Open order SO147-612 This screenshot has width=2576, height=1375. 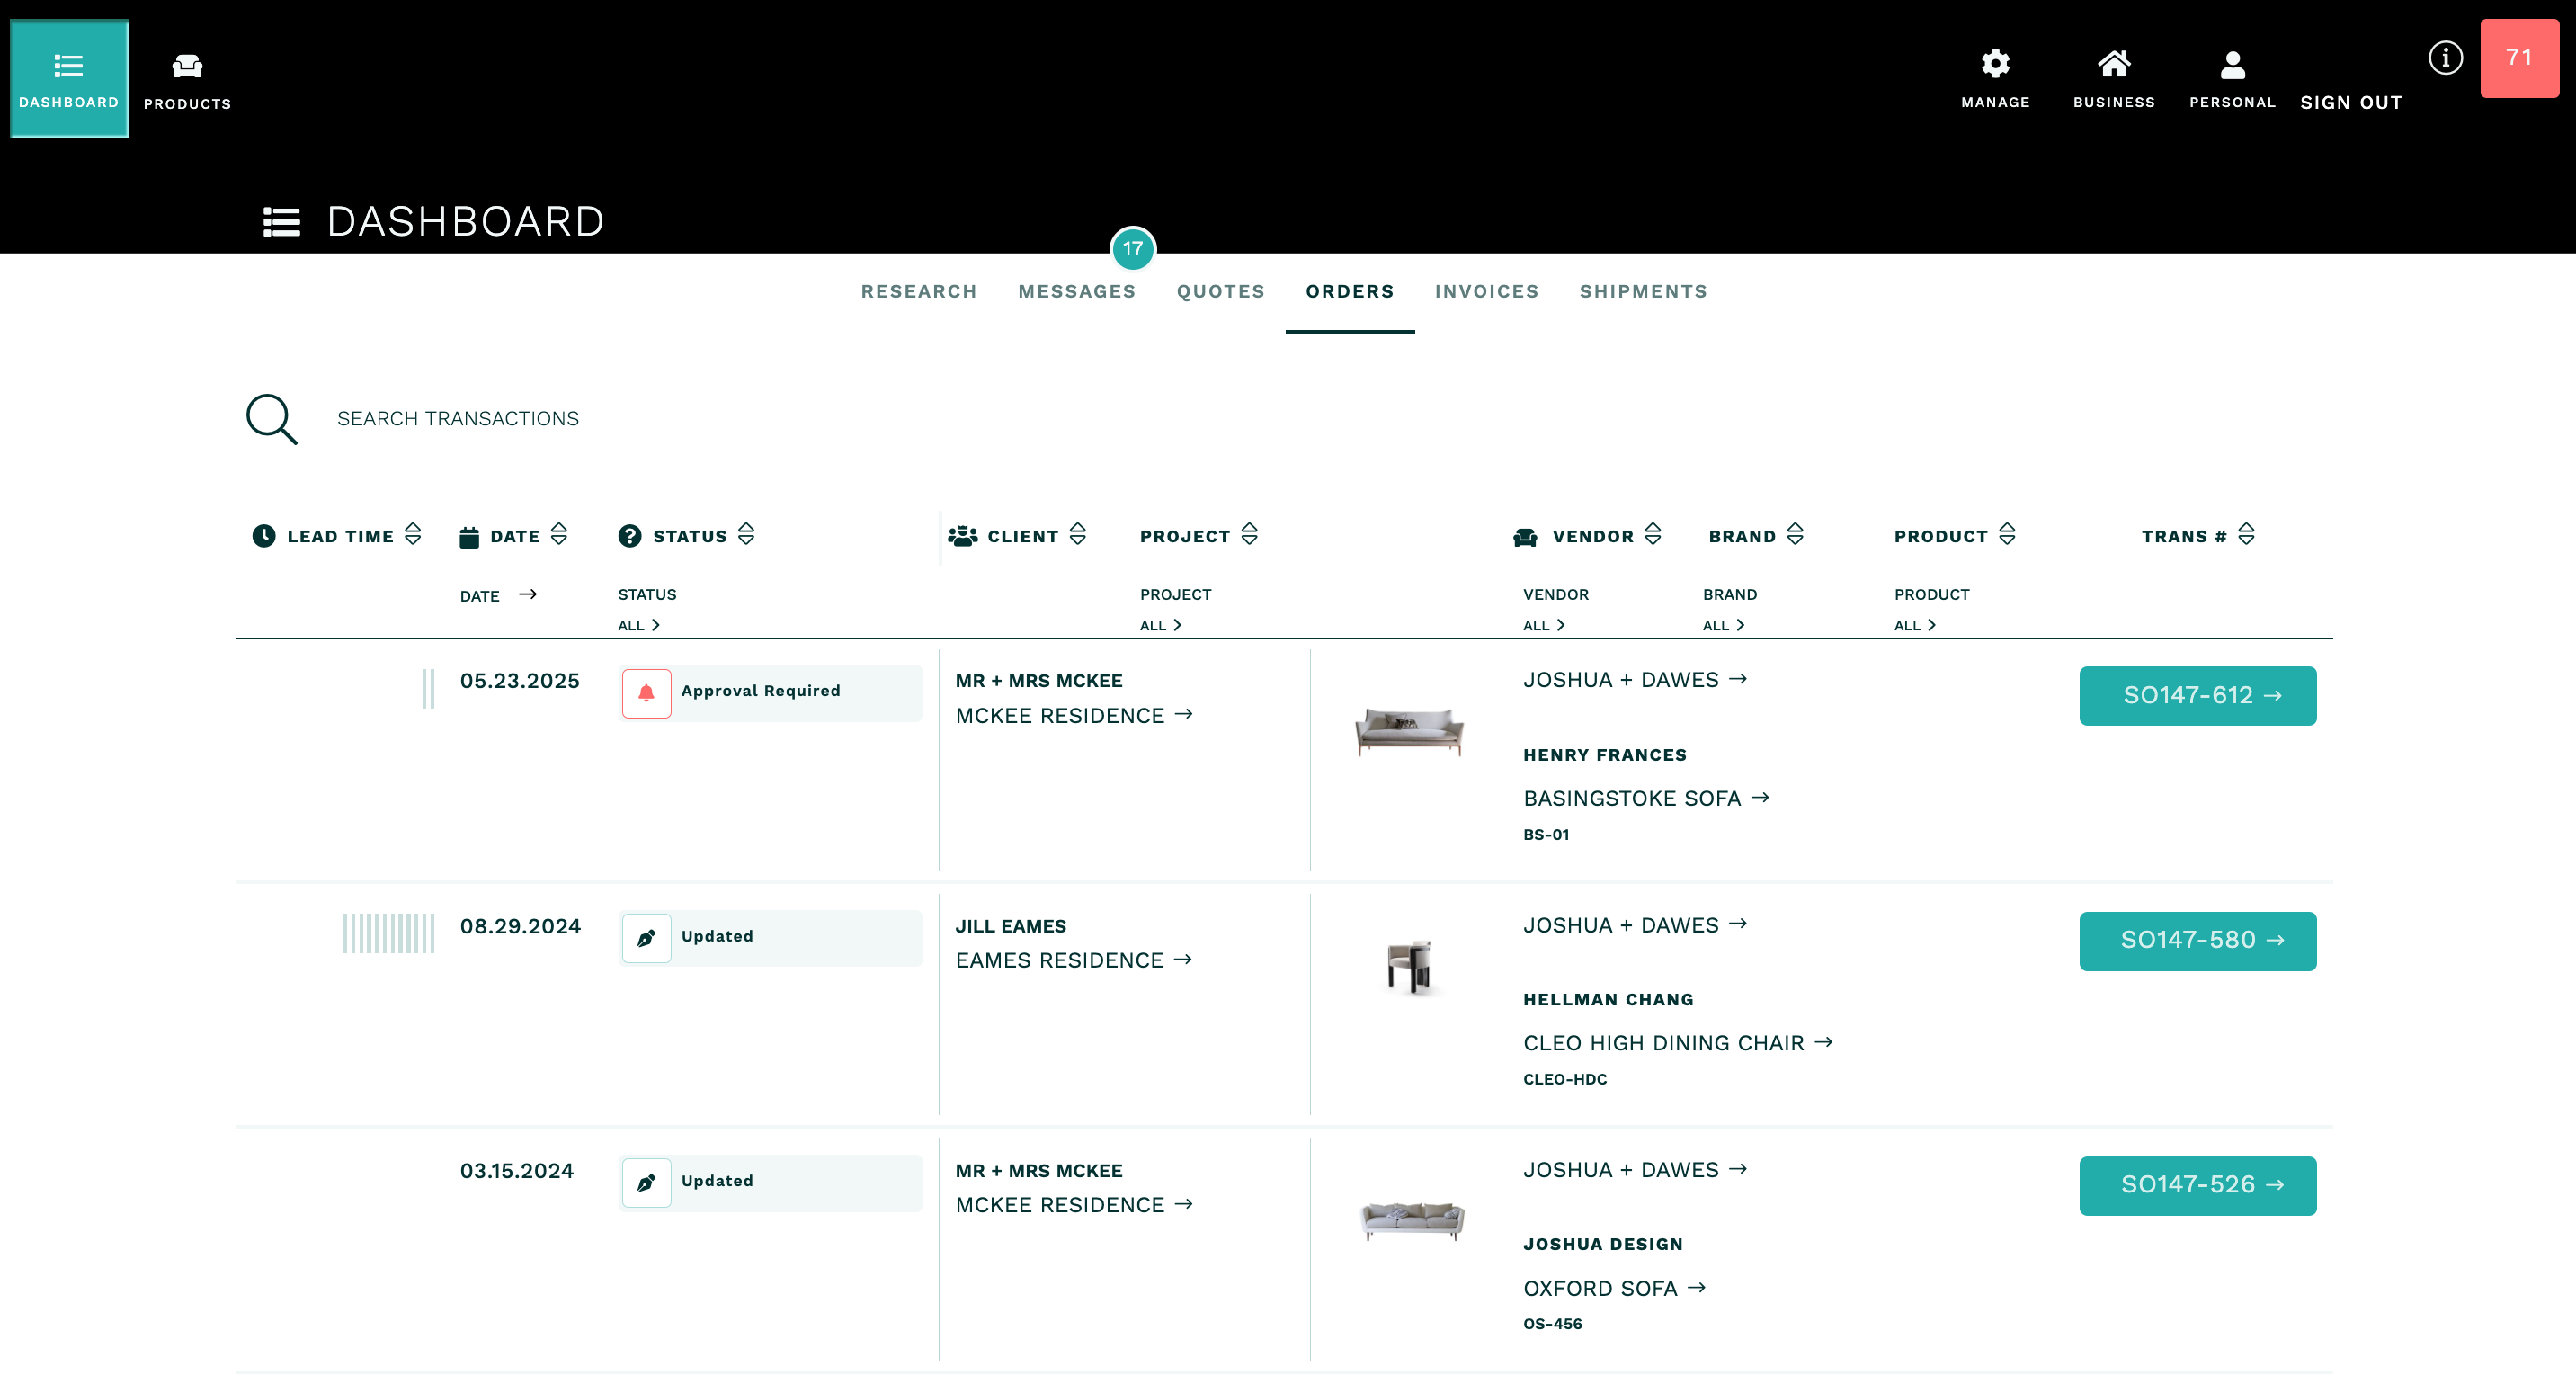pyautogui.click(x=2197, y=695)
